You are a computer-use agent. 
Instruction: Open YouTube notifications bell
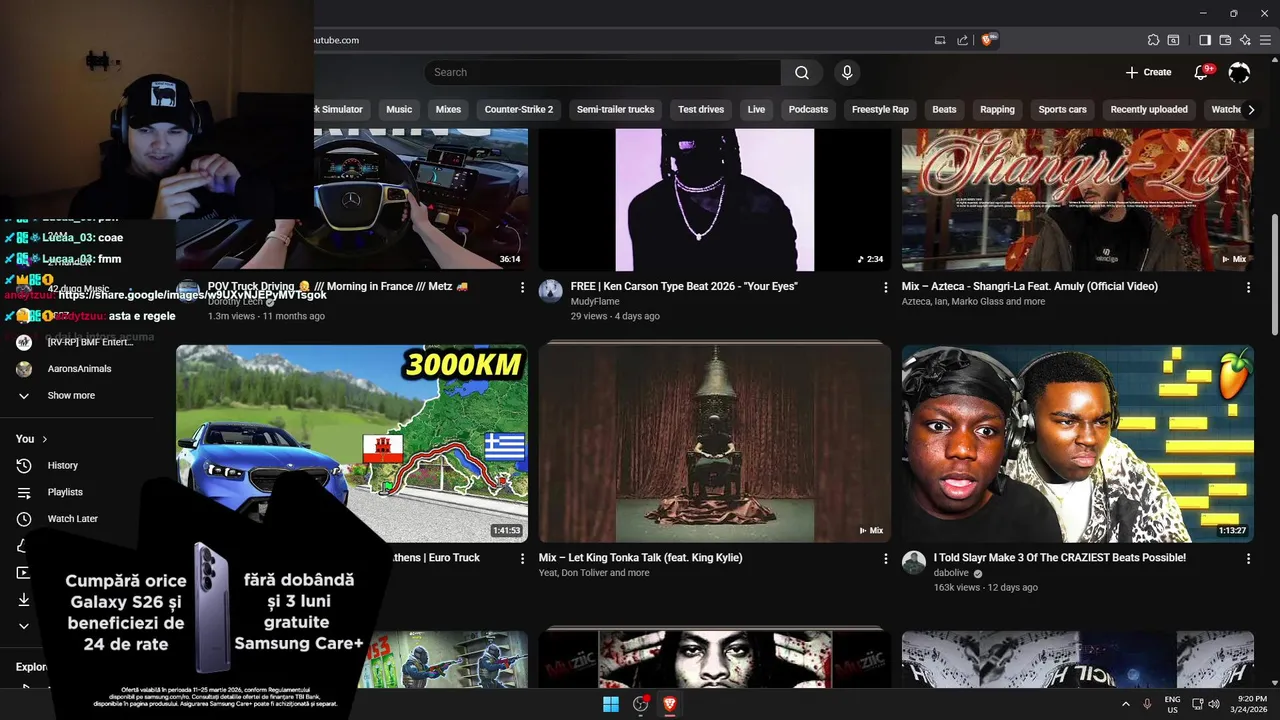coord(1203,72)
